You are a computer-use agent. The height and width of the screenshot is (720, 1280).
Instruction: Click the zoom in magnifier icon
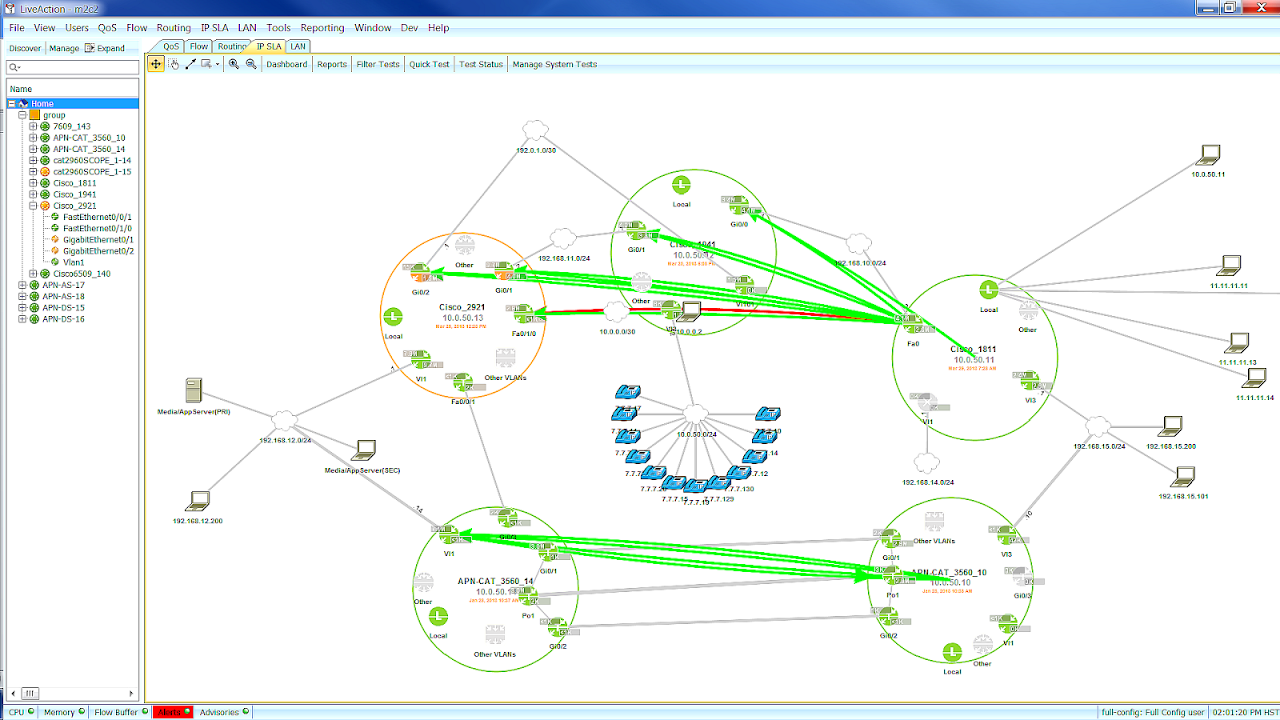(x=232, y=64)
